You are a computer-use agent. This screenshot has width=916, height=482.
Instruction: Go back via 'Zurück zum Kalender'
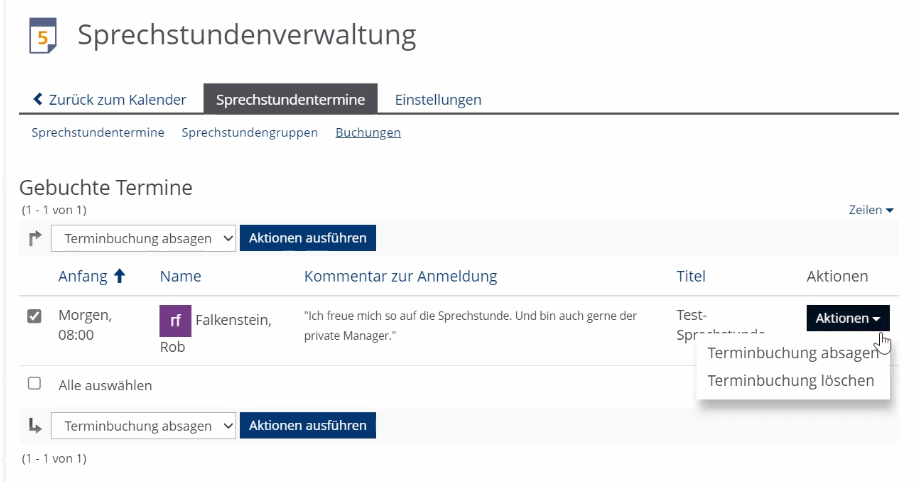pyautogui.click(x=109, y=100)
